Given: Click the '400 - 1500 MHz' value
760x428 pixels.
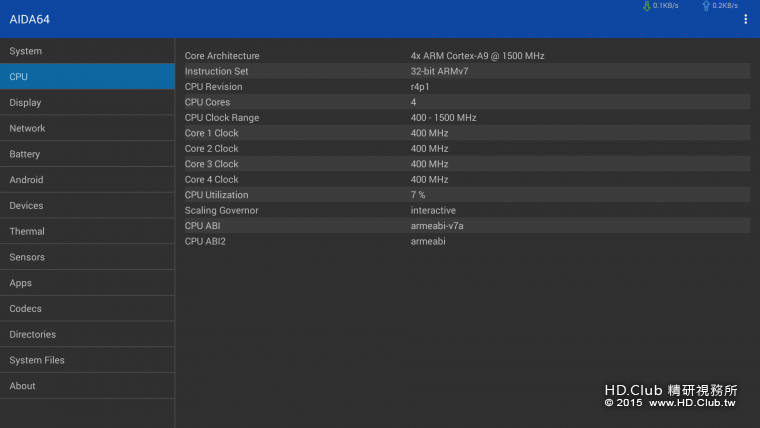Looking at the screenshot, I should (443, 118).
